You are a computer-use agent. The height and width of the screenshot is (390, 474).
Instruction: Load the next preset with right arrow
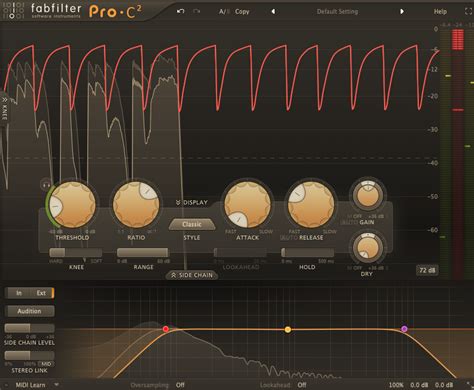tap(402, 11)
